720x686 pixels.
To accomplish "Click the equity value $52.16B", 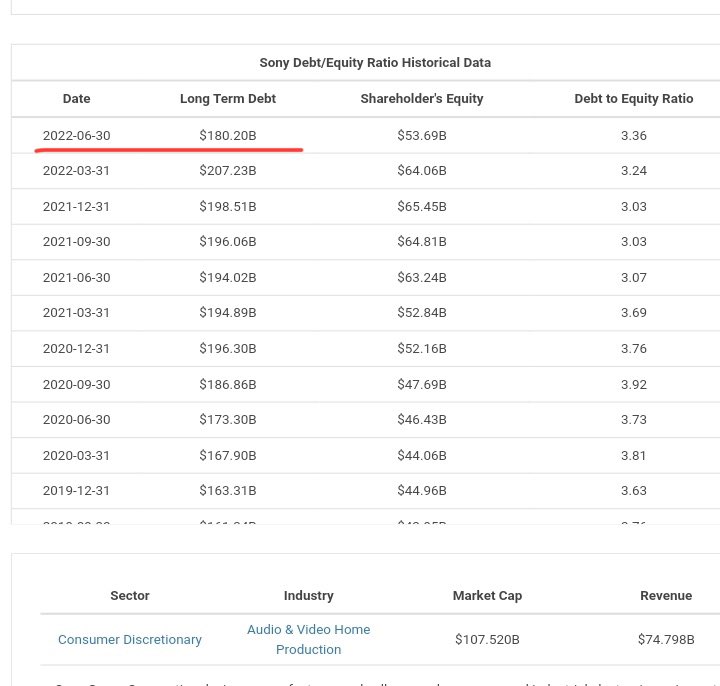I will click(422, 349).
